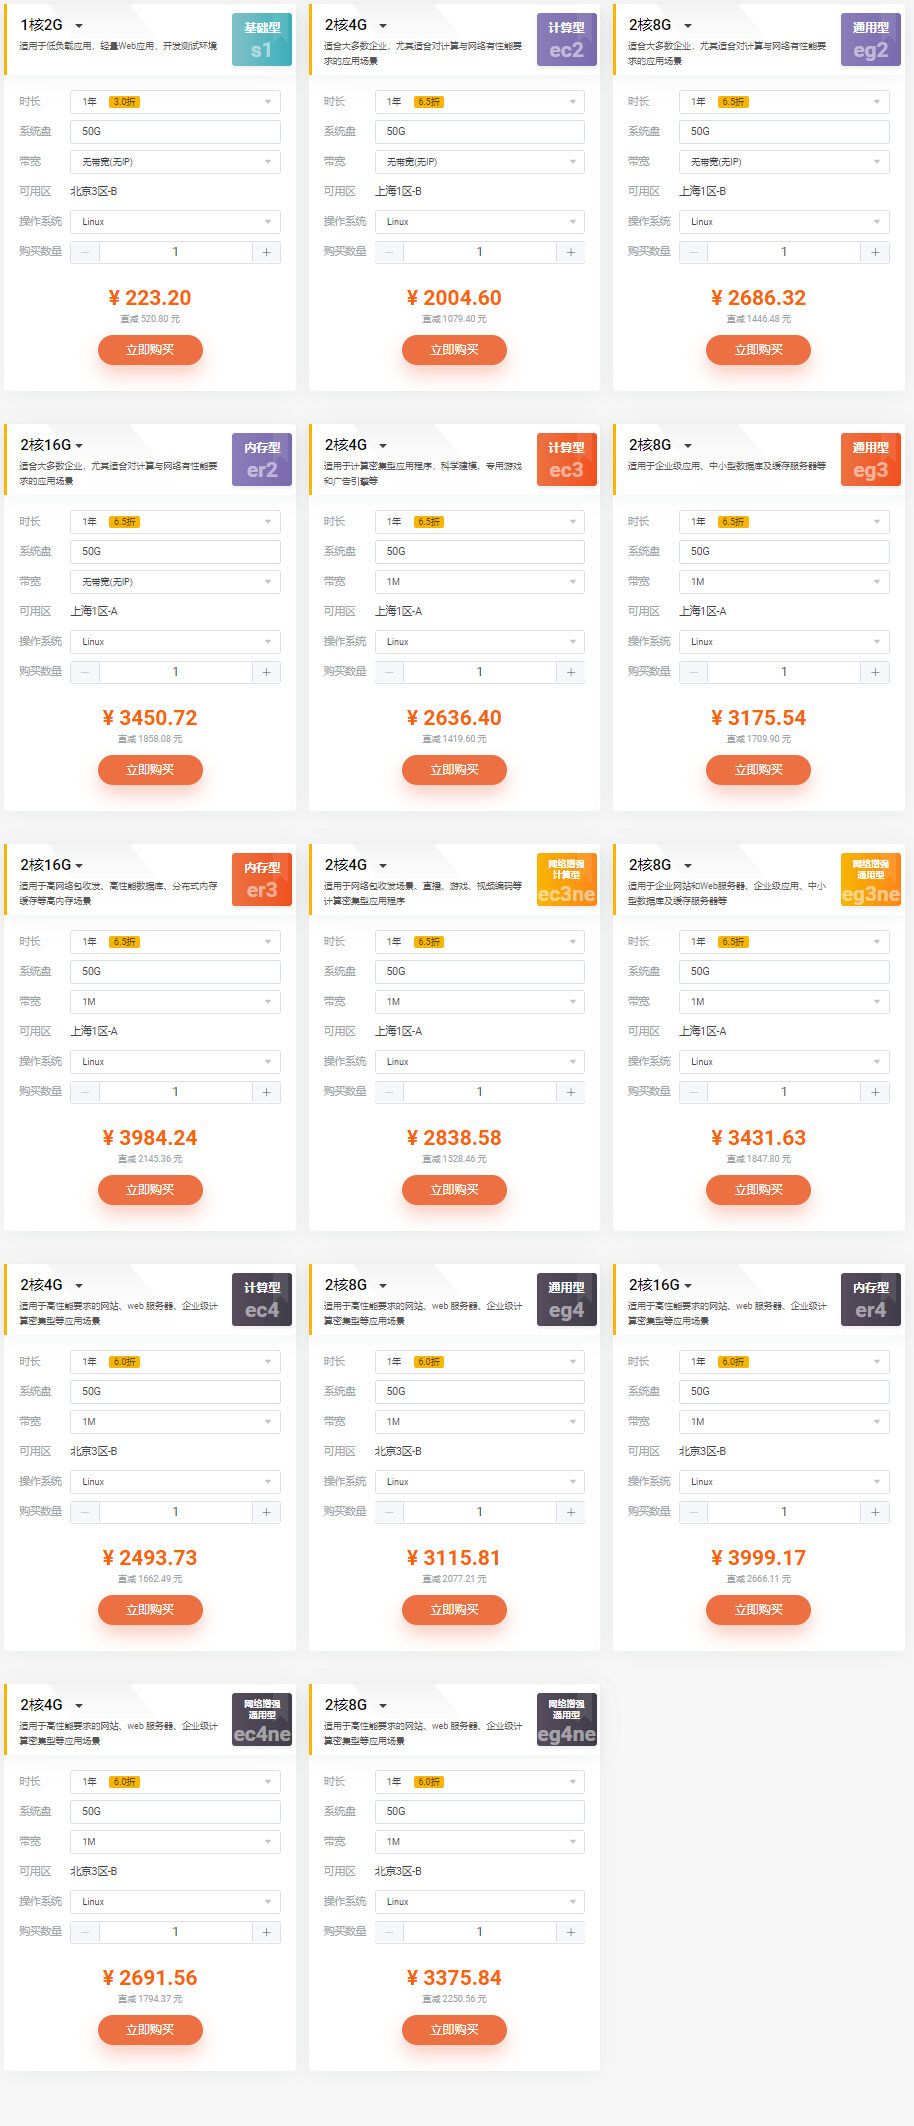914x2126 pixels.
Task: Click the ec2 compute type badge
Action: 566,40
